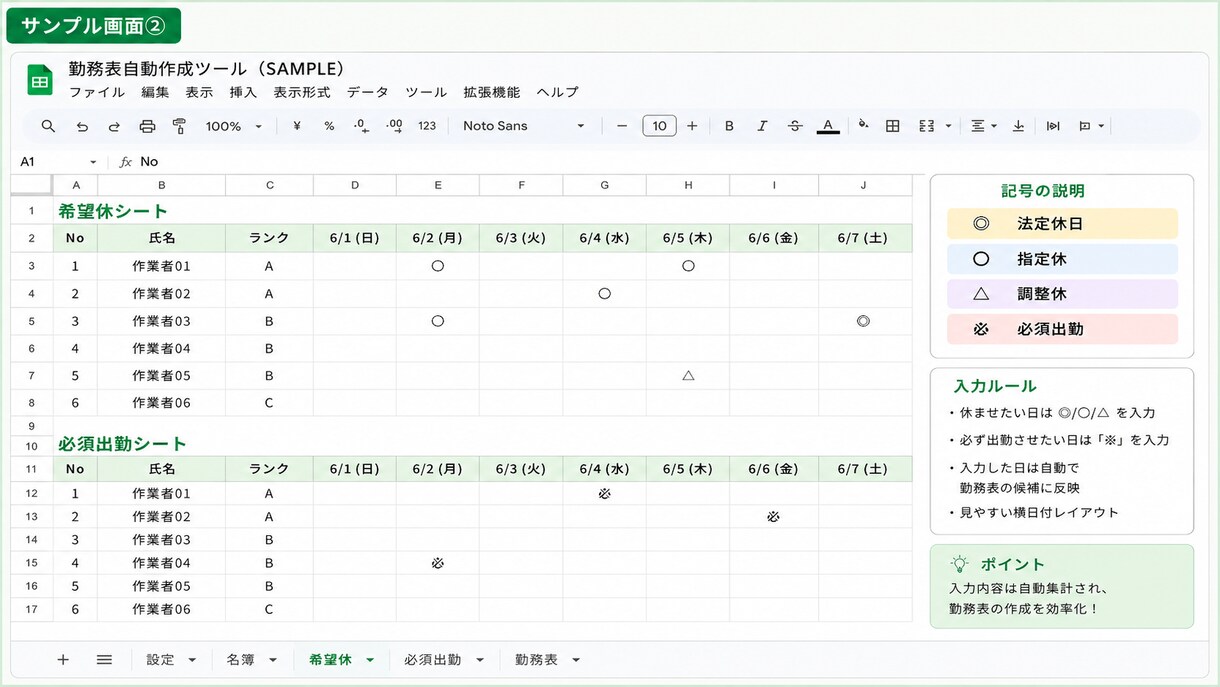This screenshot has width=1220, height=687.
Task: Open the fill color bucket
Action: [x=863, y=126]
